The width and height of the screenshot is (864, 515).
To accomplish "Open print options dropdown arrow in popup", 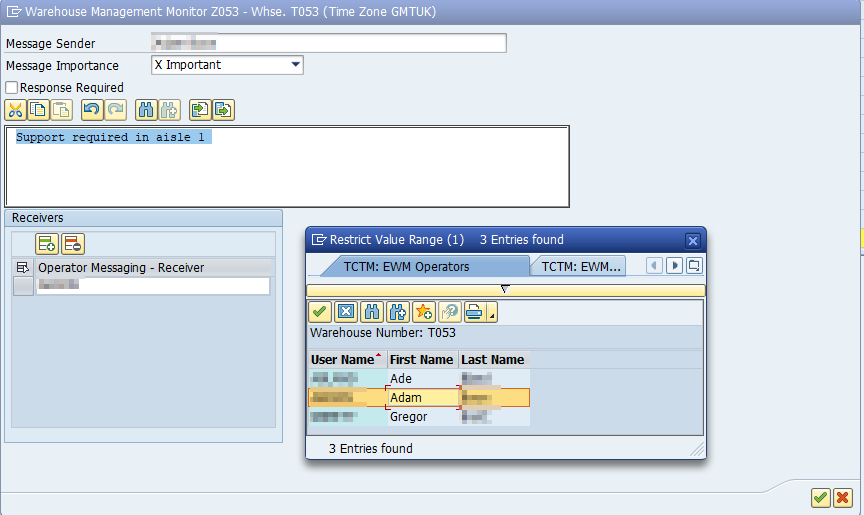I will coord(491,312).
